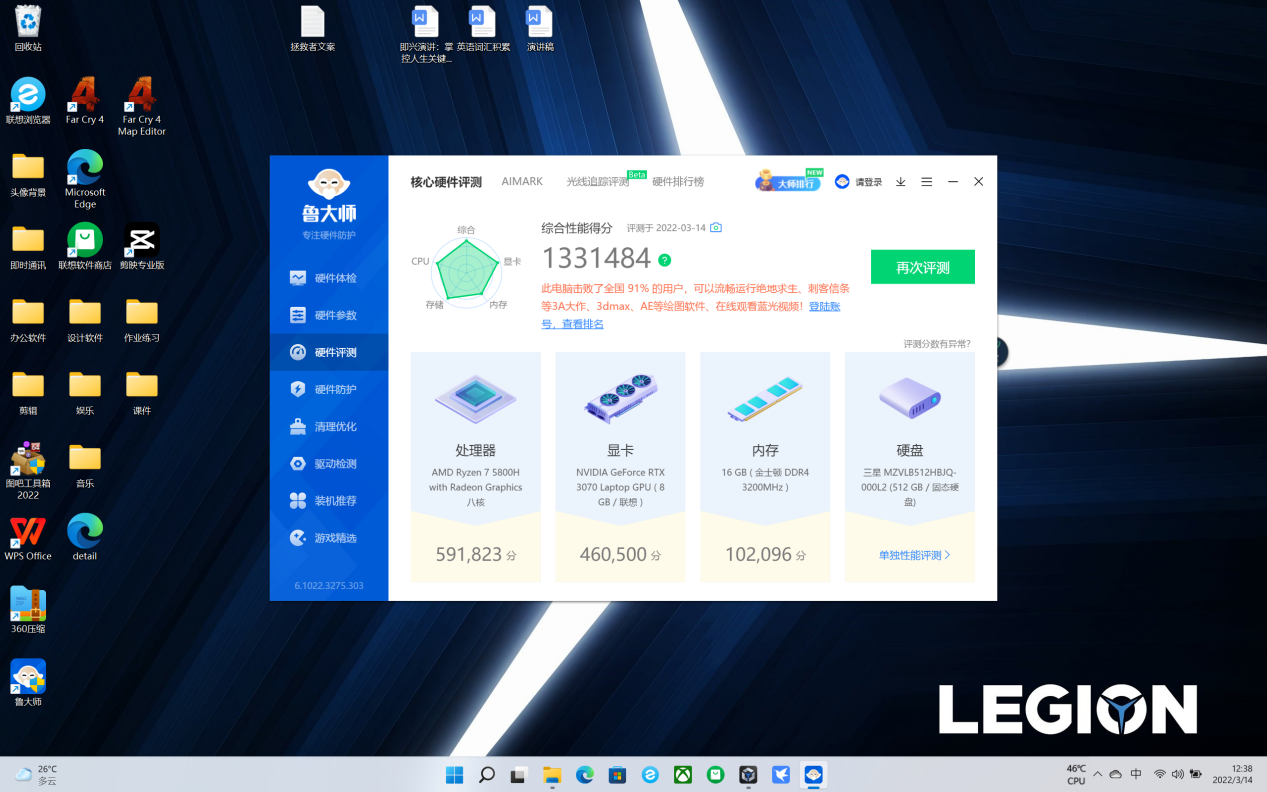Select the Far Cry 4 desktop shortcut
1267x792 pixels.
(85, 101)
